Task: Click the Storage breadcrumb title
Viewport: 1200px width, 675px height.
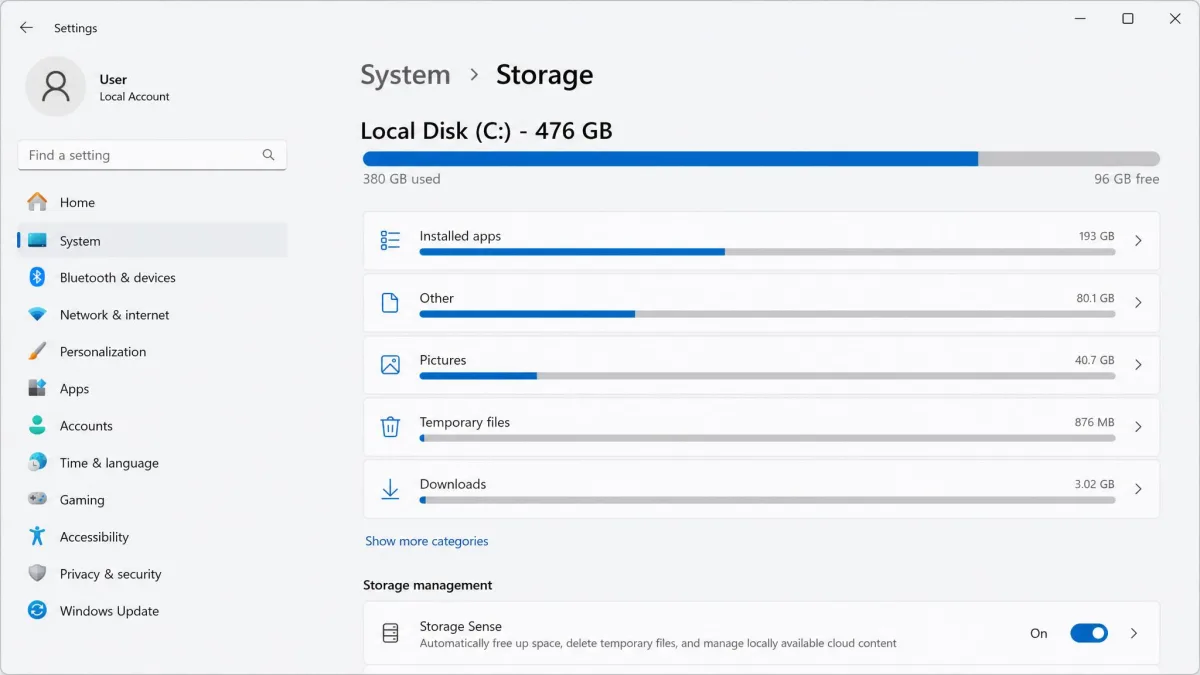Action: click(545, 75)
